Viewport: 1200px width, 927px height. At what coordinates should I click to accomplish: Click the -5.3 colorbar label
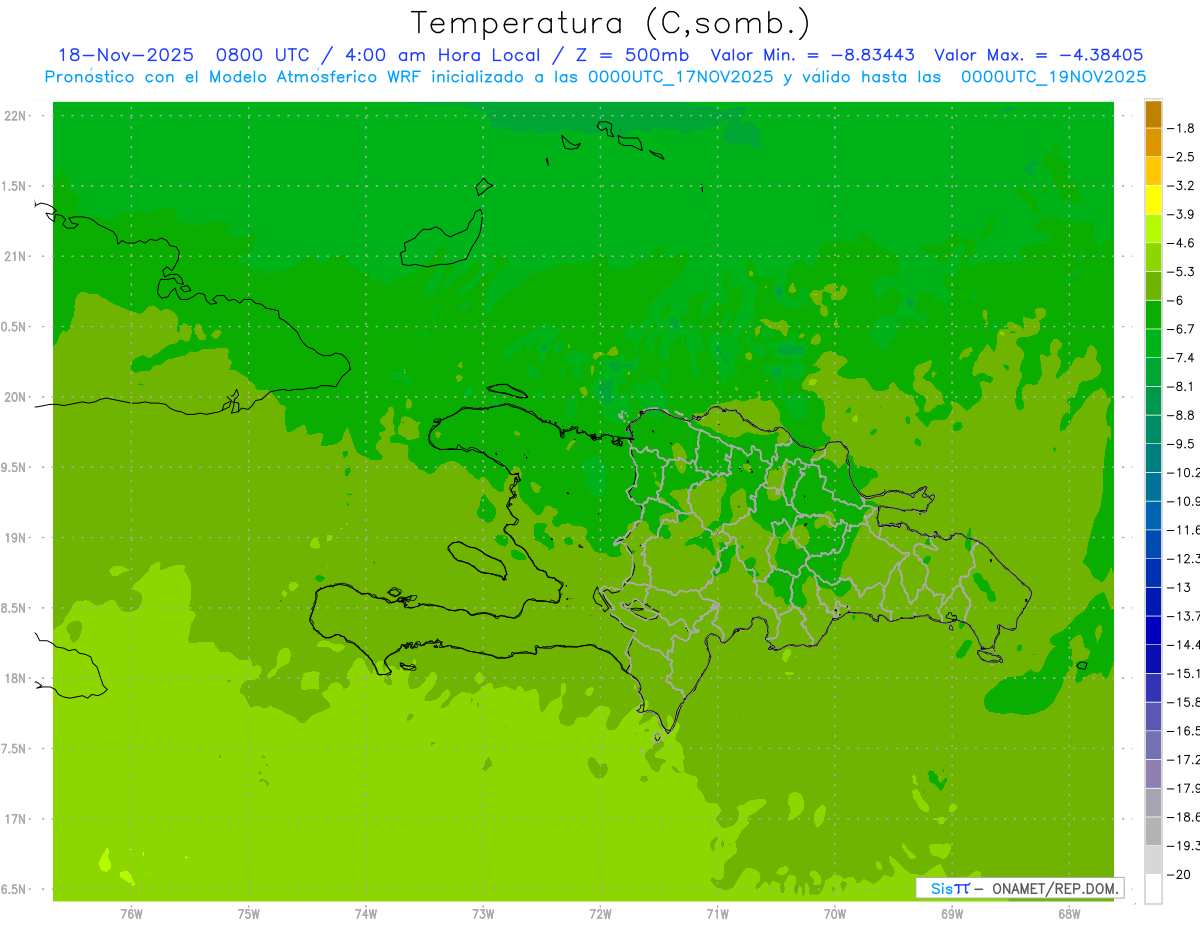point(1181,272)
